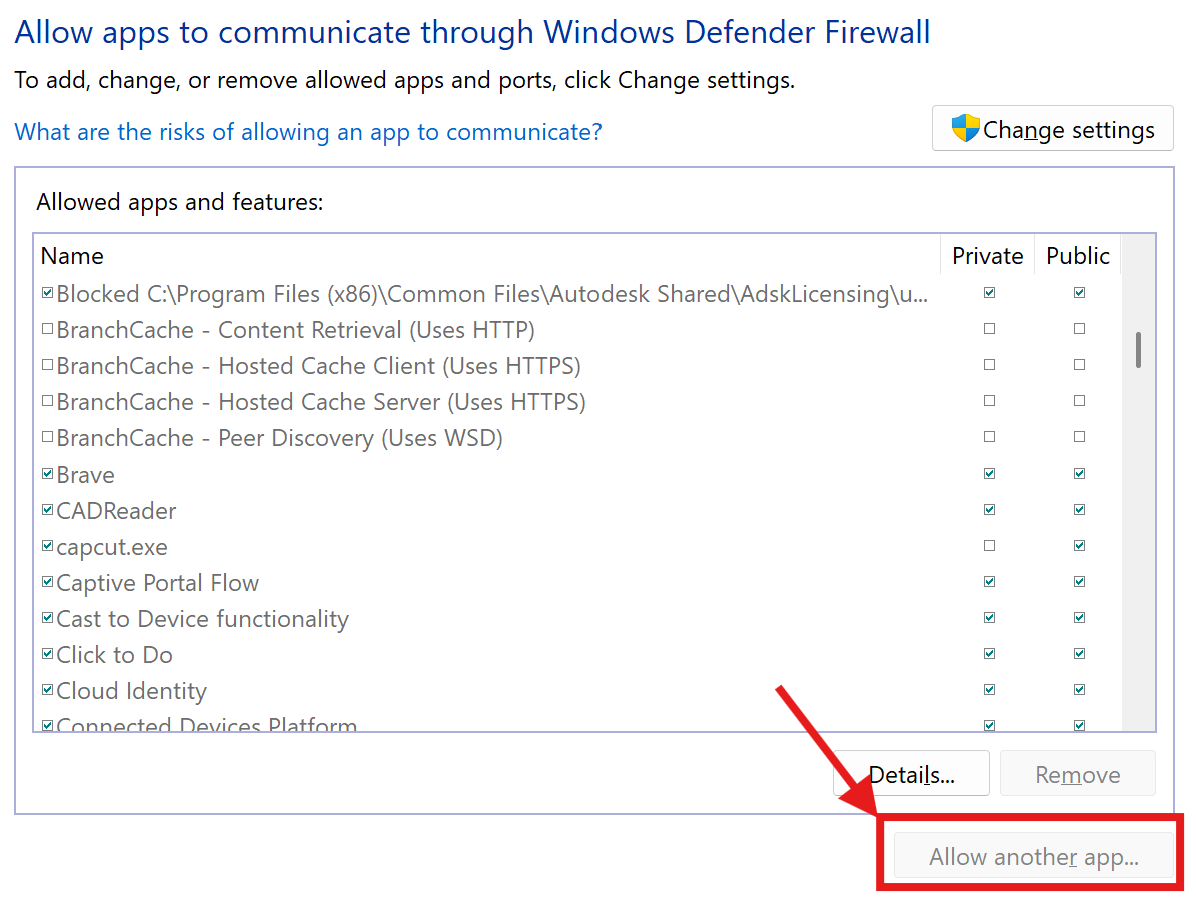The image size is (1196, 904).
Task: Click the Private column header
Action: click(x=987, y=256)
